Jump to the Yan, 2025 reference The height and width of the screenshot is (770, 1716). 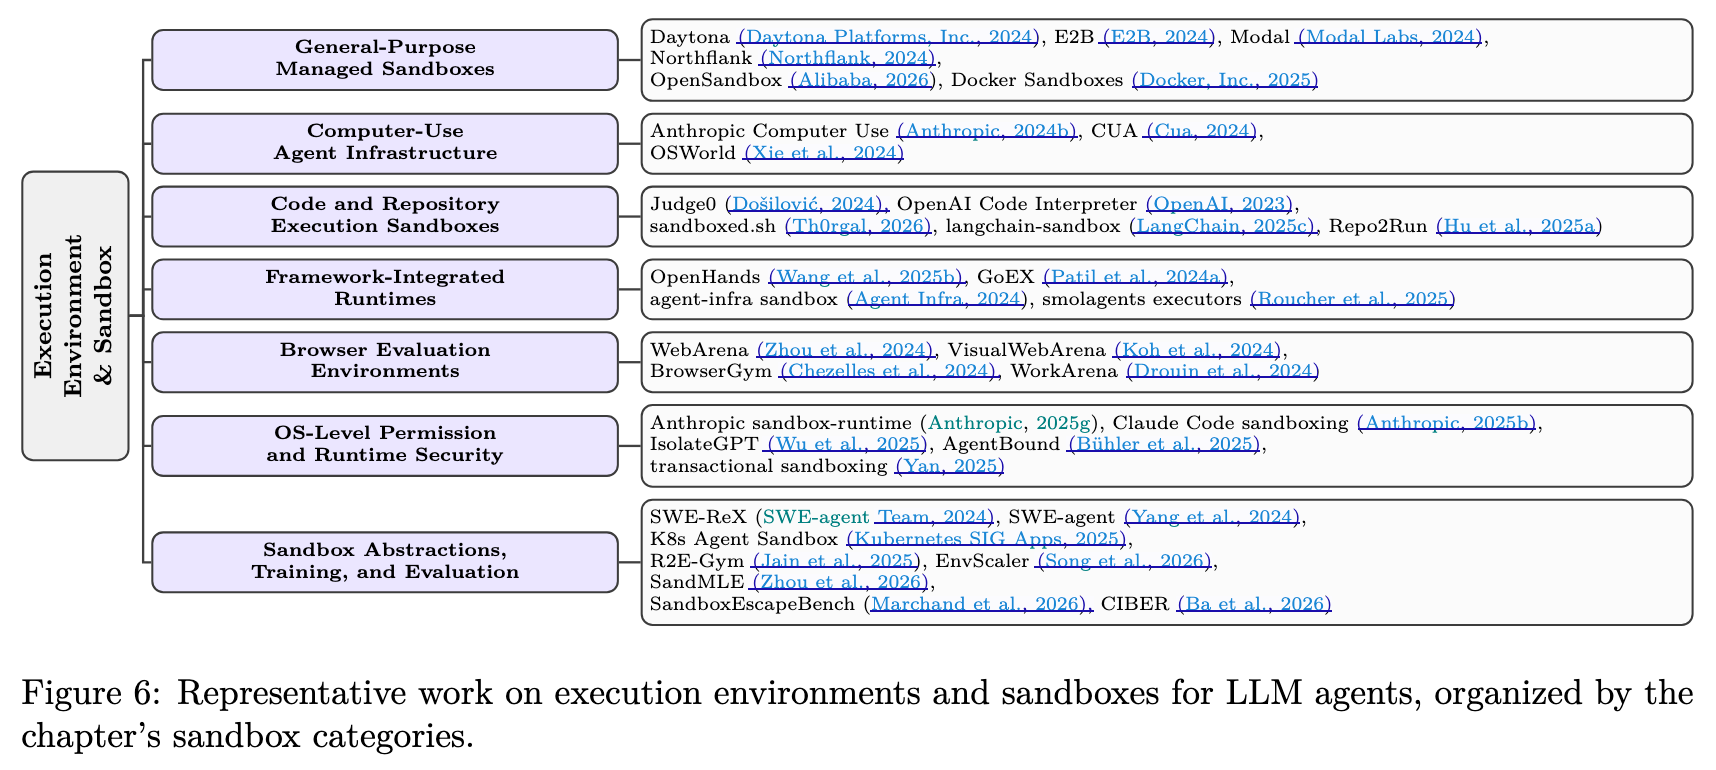pyautogui.click(x=950, y=466)
